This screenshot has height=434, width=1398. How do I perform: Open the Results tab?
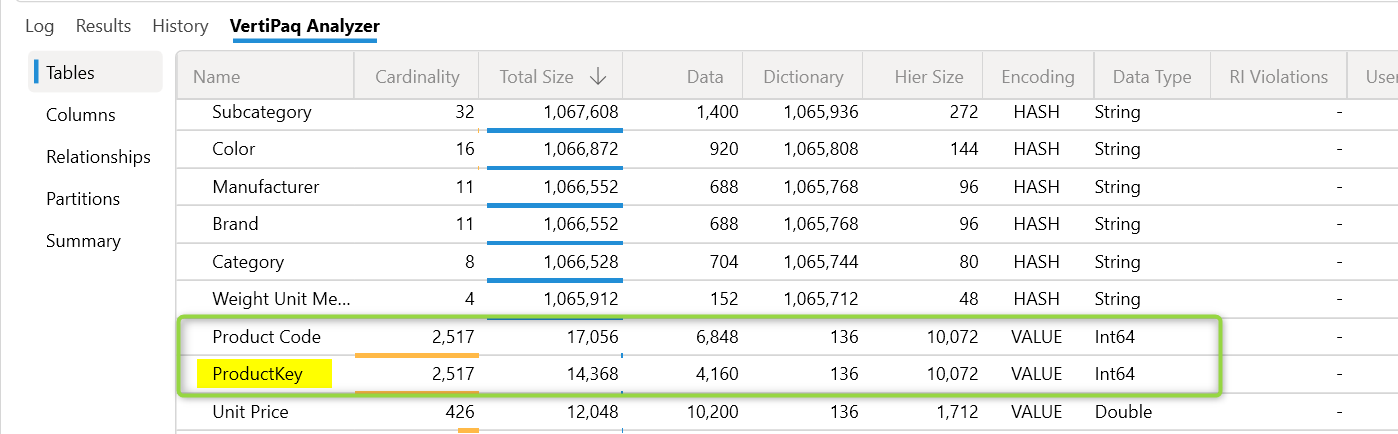[x=103, y=26]
